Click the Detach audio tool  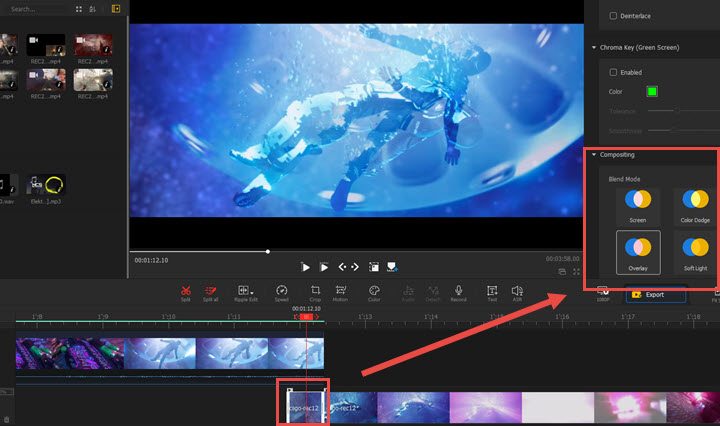433,290
